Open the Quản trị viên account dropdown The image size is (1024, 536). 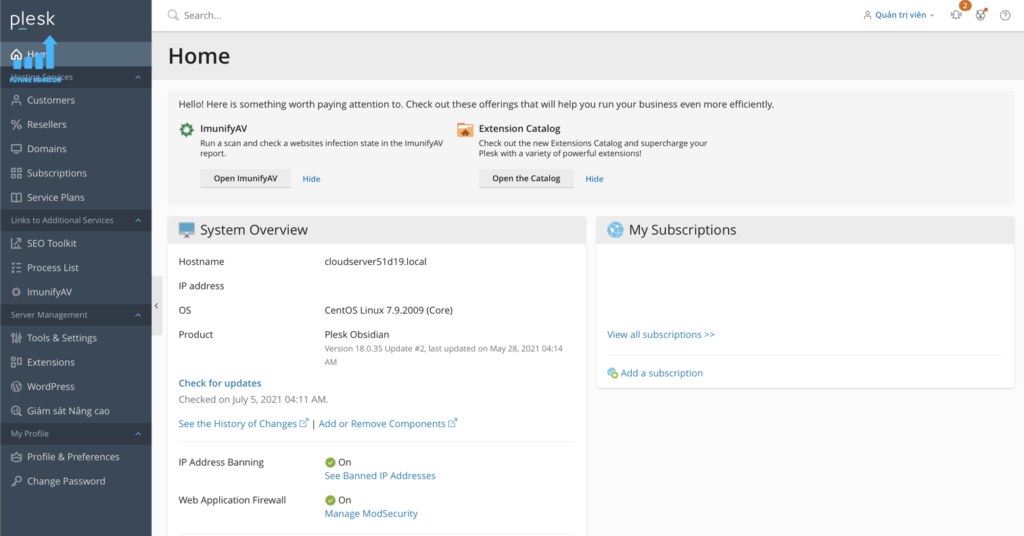(x=898, y=15)
